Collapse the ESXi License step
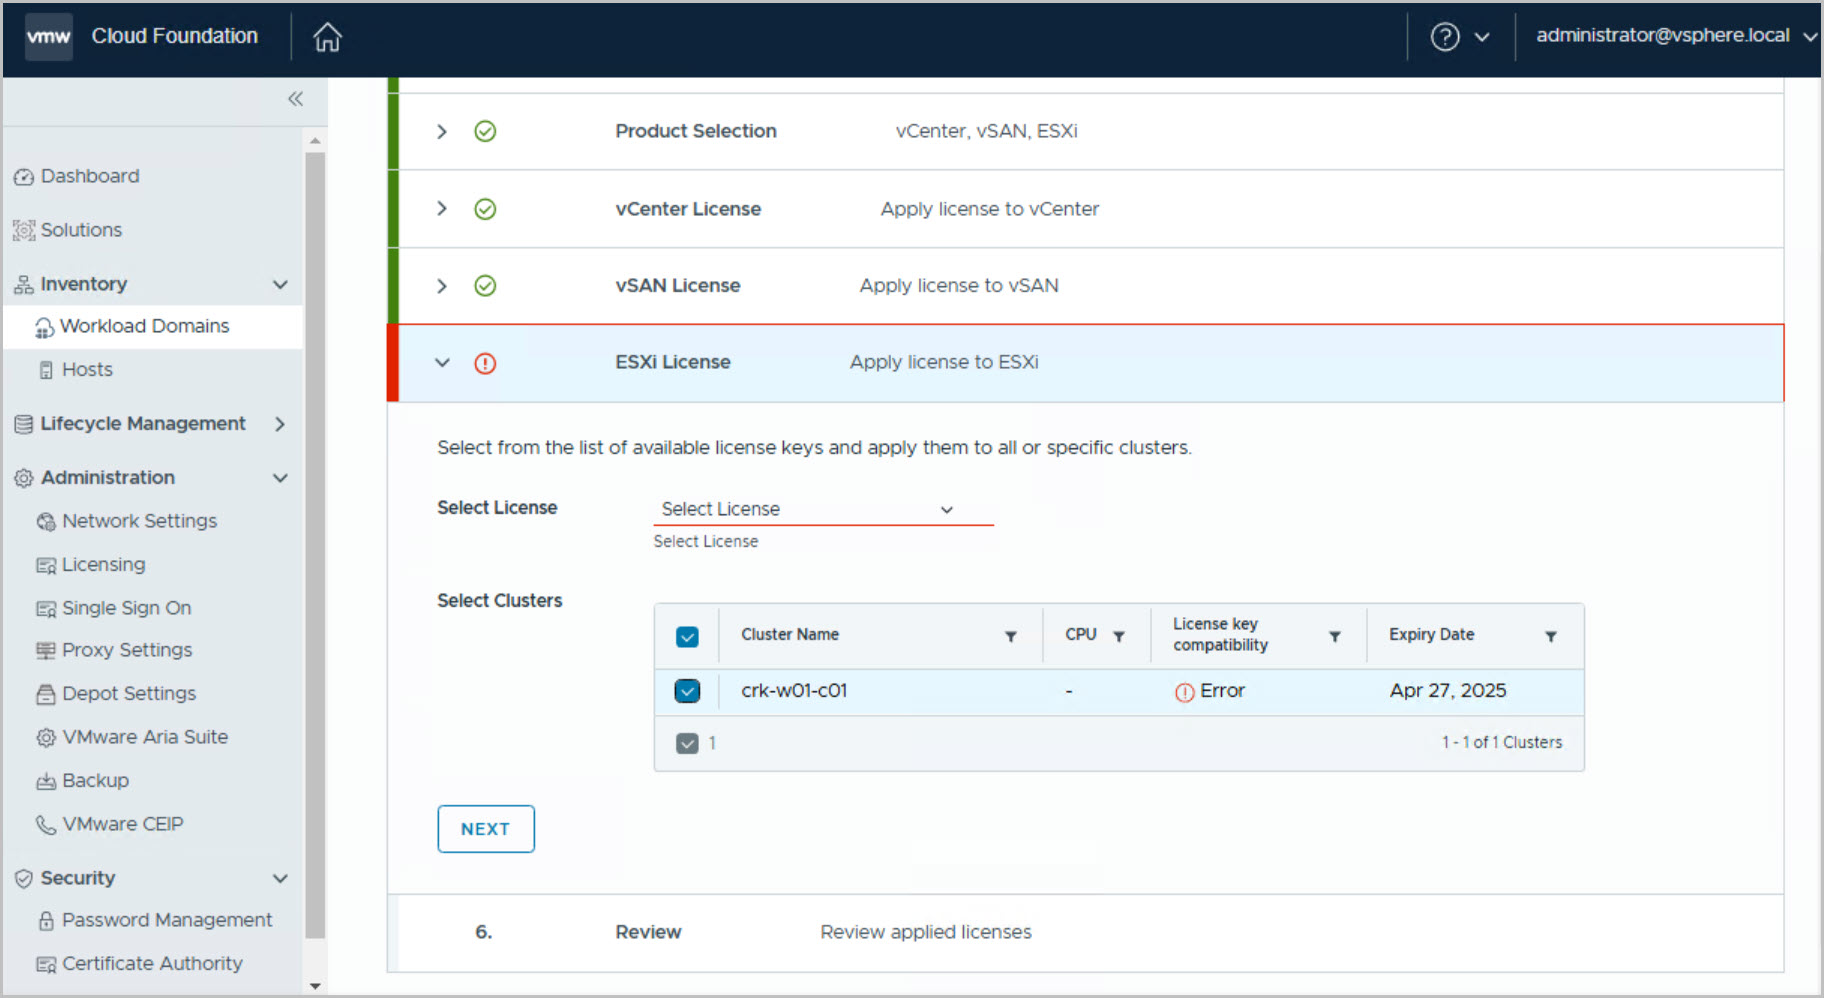The height and width of the screenshot is (998, 1824). pyautogui.click(x=442, y=363)
